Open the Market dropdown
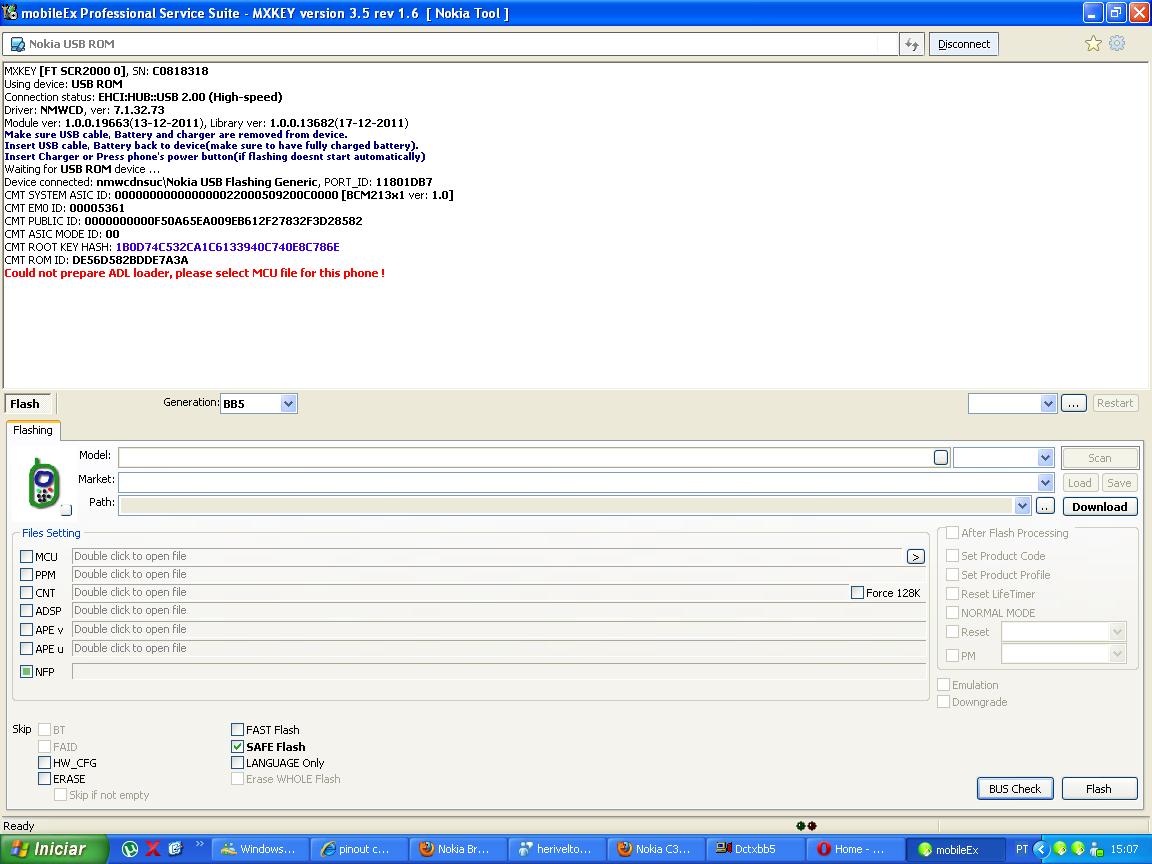This screenshot has width=1152, height=864. pos(1045,483)
